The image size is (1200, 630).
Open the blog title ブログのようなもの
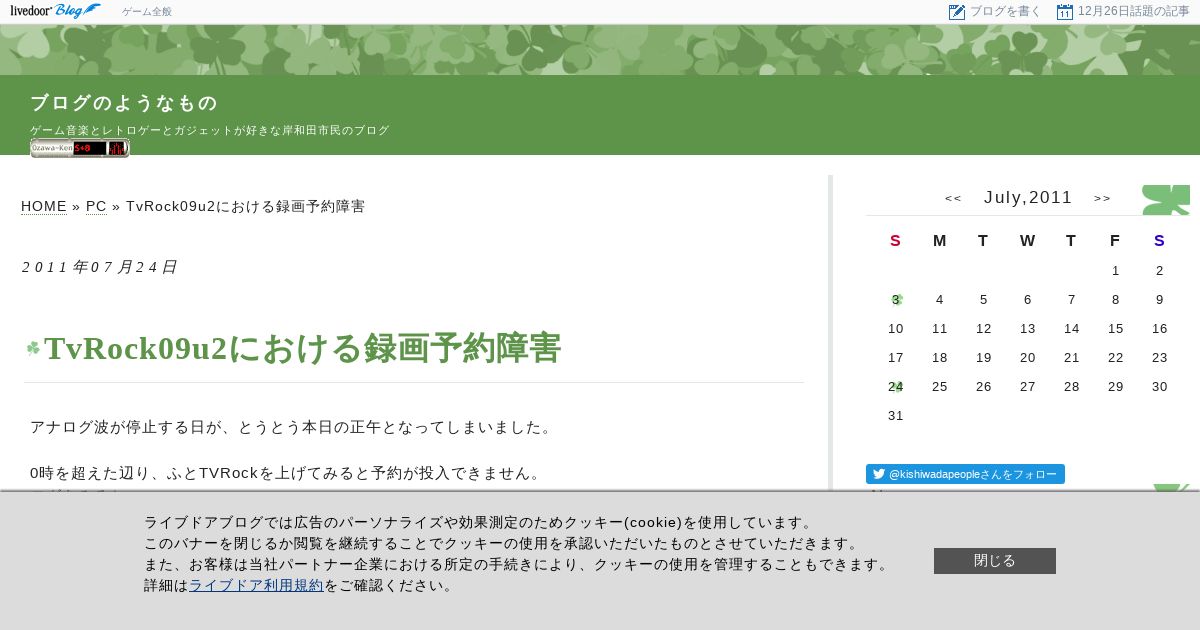tap(124, 103)
